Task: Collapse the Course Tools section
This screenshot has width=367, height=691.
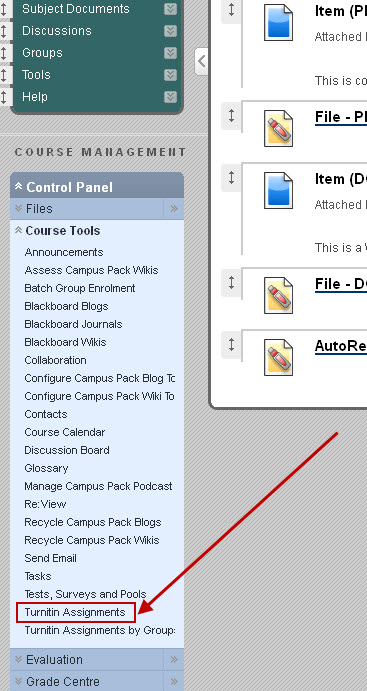Action: click(x=19, y=230)
